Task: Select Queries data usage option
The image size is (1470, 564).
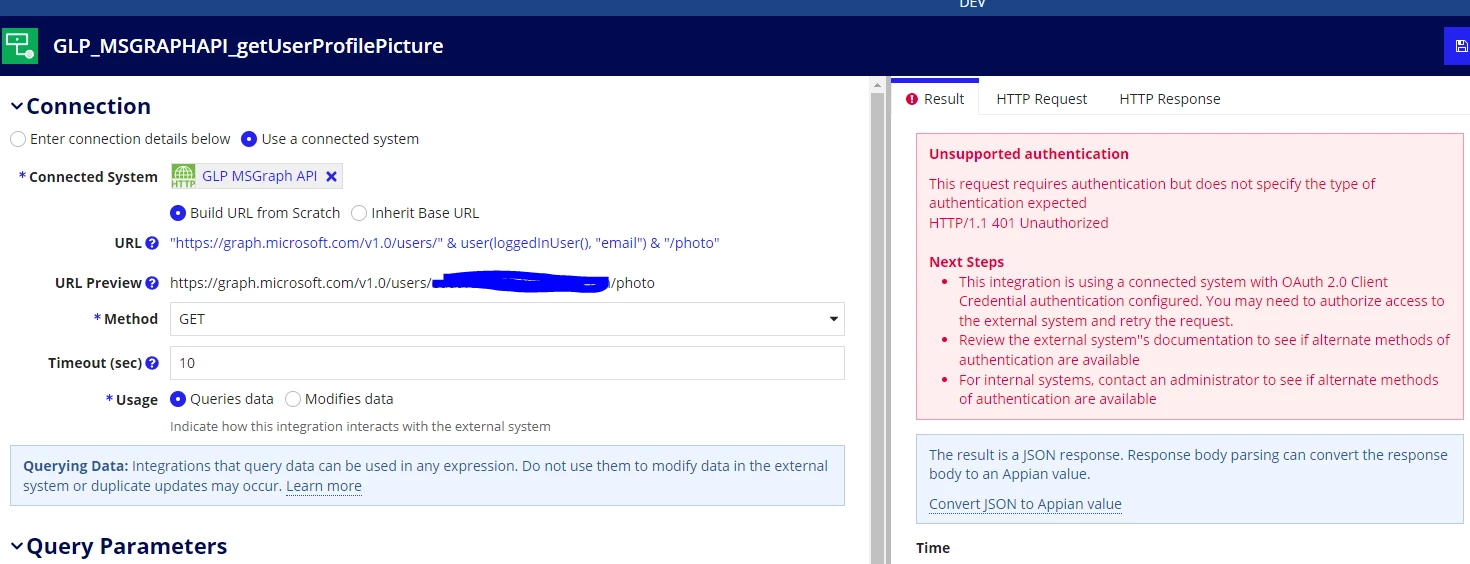Action: (x=178, y=399)
